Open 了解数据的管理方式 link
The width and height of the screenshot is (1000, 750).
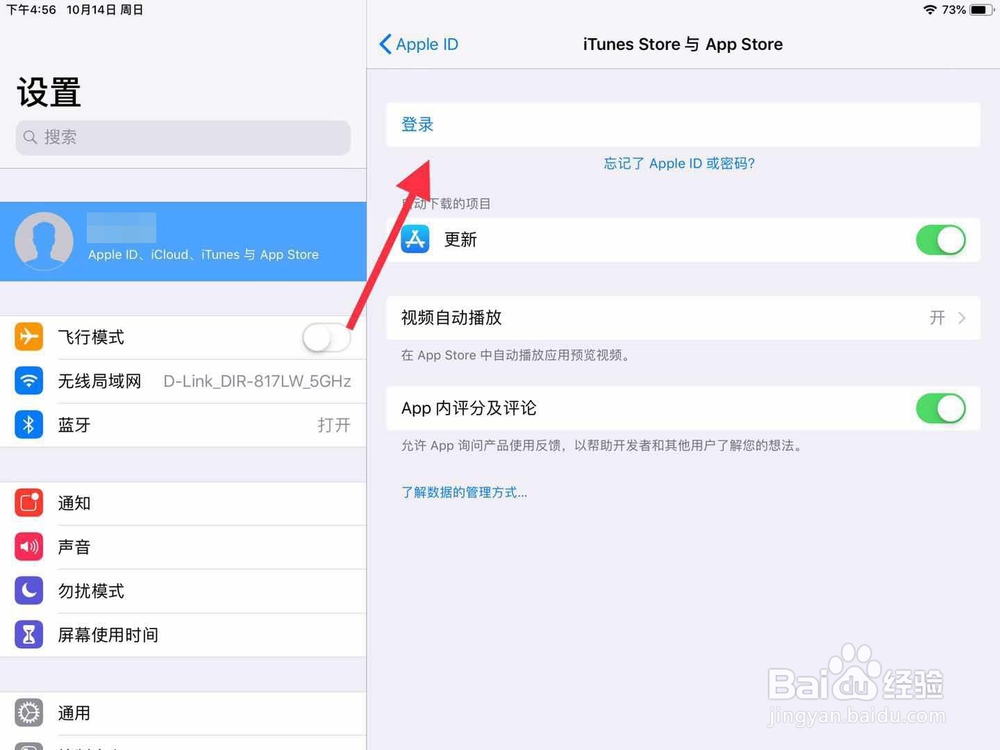point(464,492)
